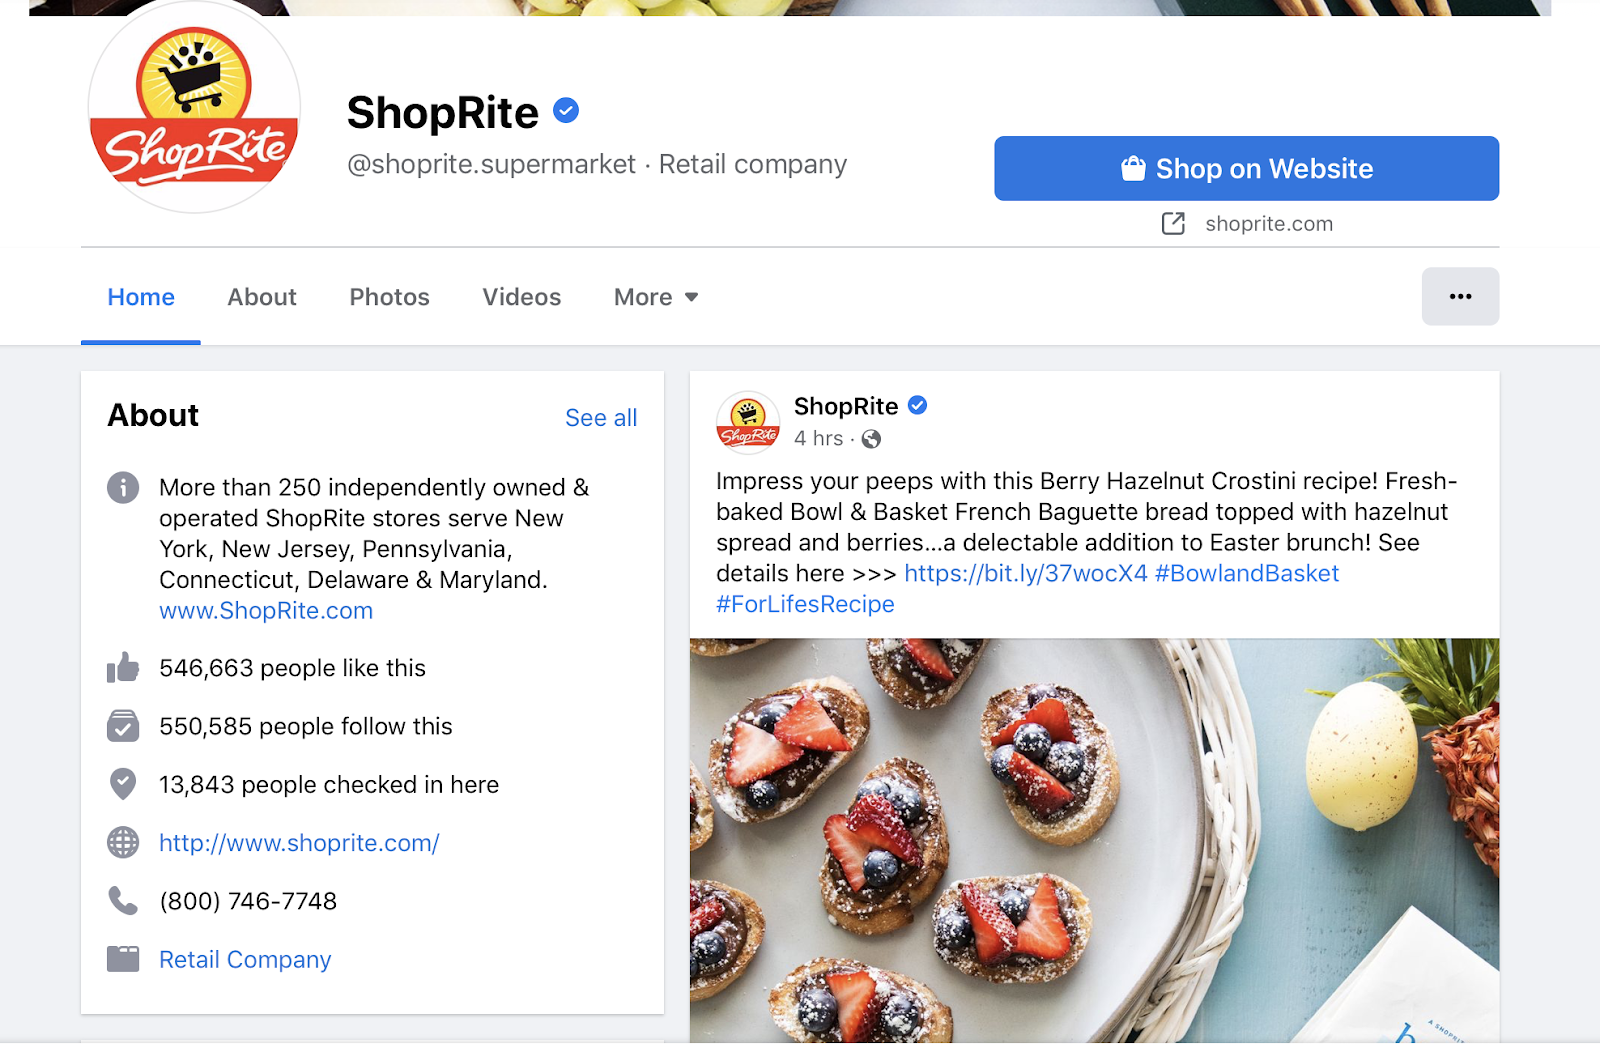This screenshot has height=1048, width=1600.
Task: Click the external link icon beside shoprite.com
Action: click(x=1173, y=223)
